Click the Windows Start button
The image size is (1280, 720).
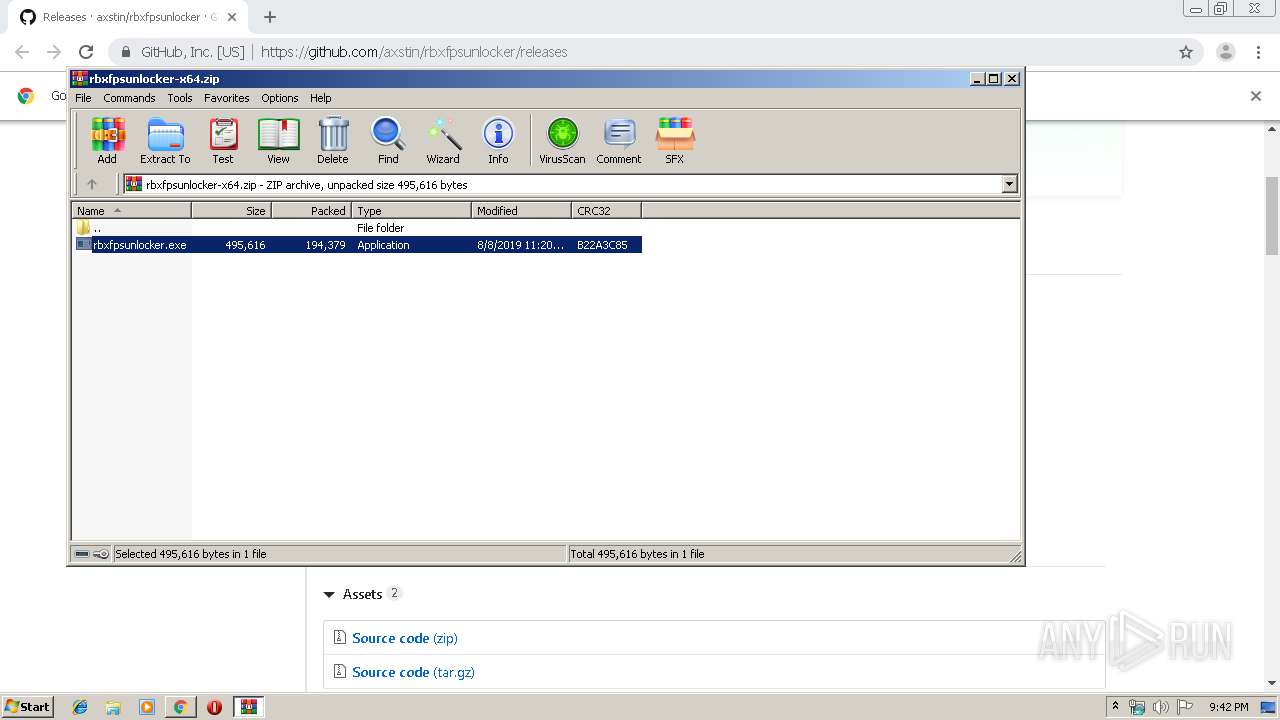(x=27, y=707)
